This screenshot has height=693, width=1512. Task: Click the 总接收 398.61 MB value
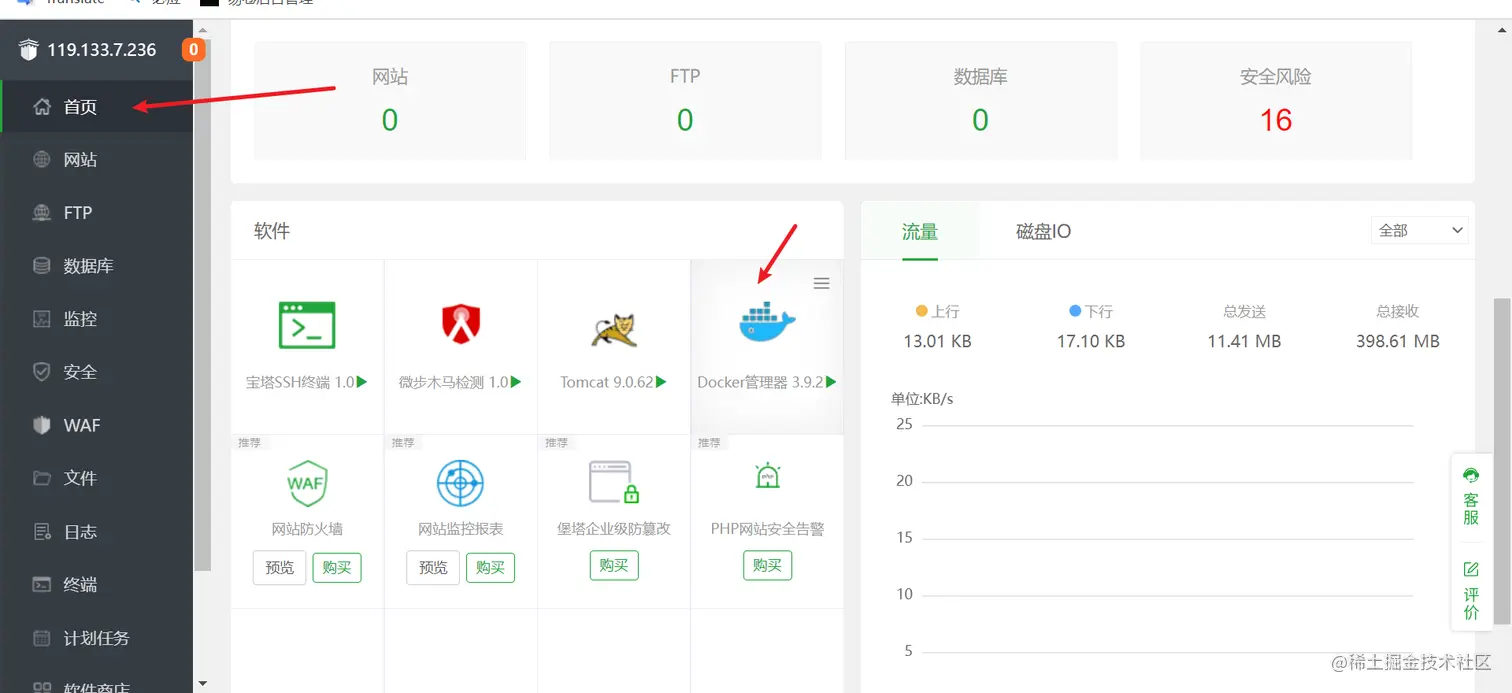click(1398, 341)
